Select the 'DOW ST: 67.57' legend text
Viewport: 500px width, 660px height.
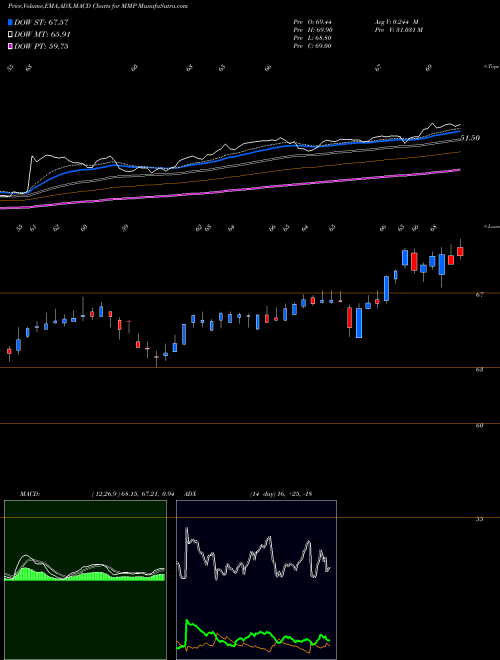click(41, 22)
